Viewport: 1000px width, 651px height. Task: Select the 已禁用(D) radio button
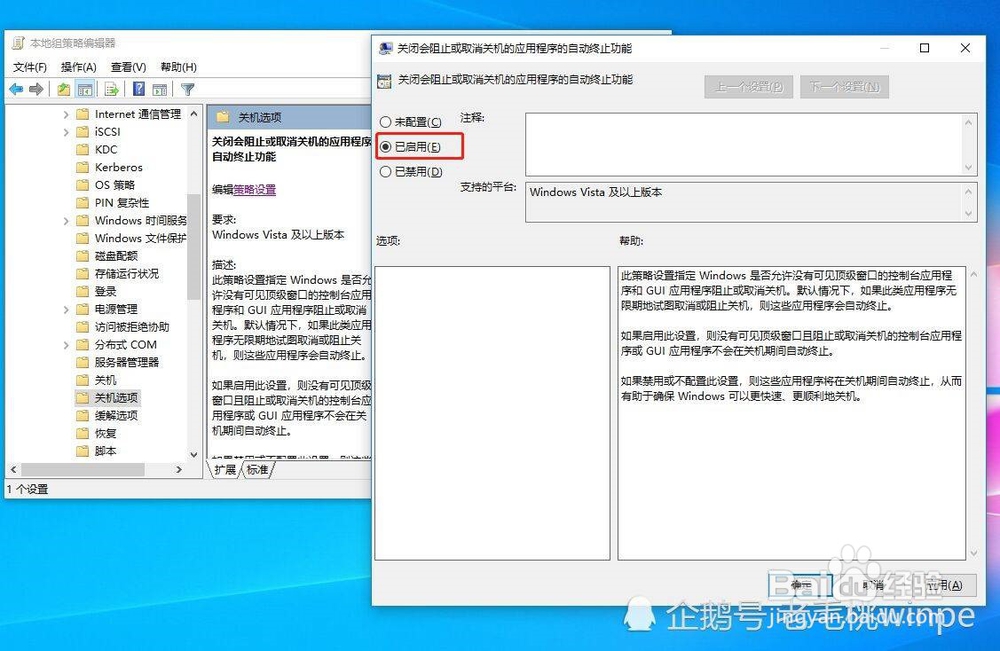click(385, 172)
